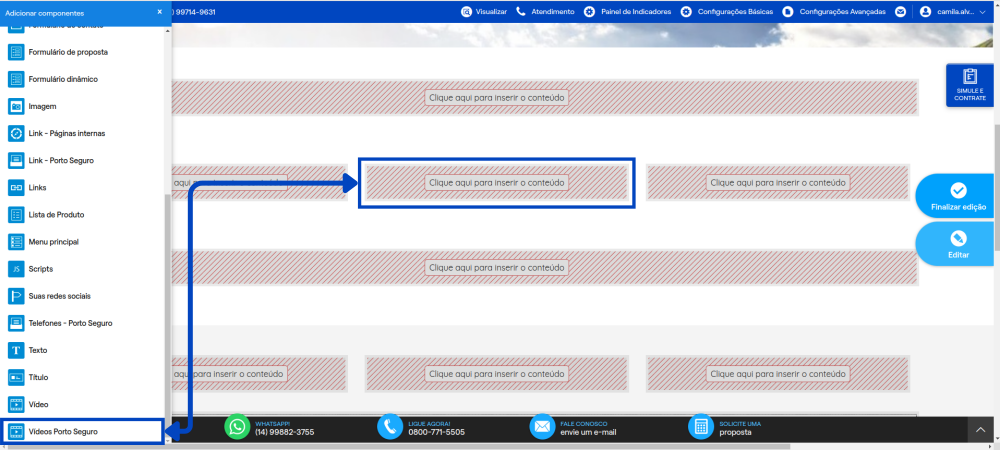Click the Telefones - Porto Seguro icon

click(x=16, y=323)
